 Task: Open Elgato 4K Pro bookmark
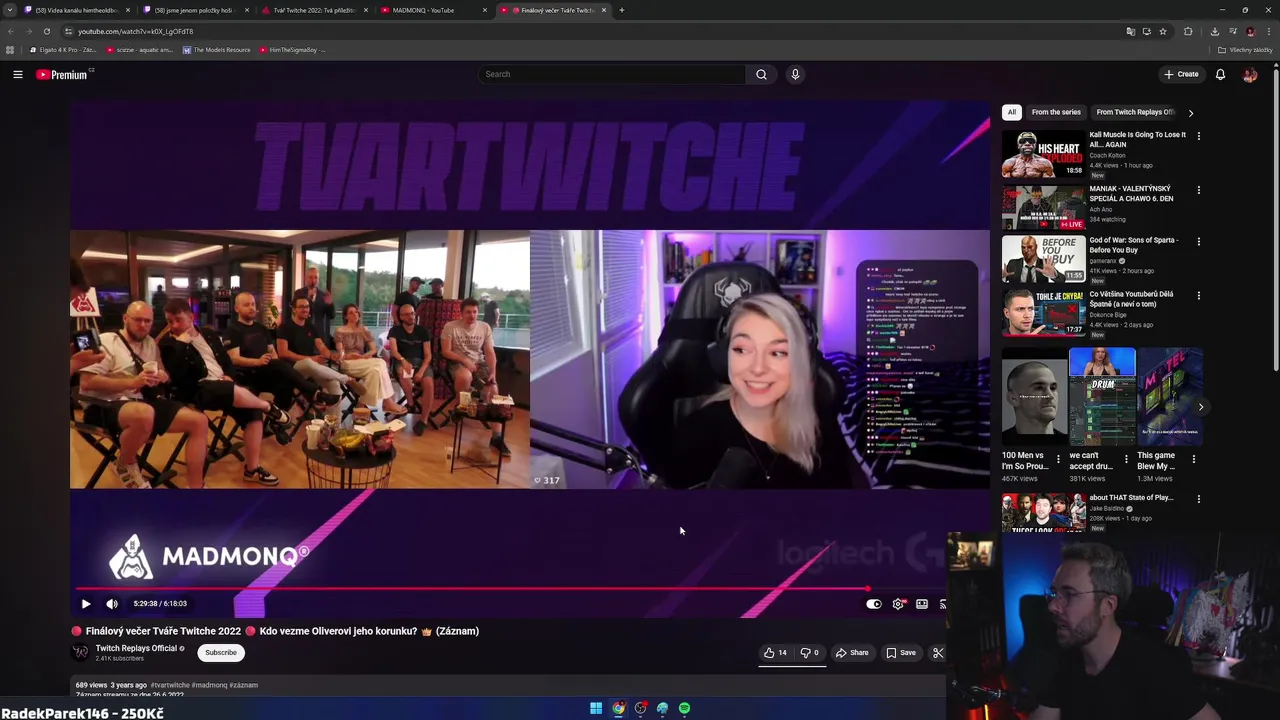64,50
